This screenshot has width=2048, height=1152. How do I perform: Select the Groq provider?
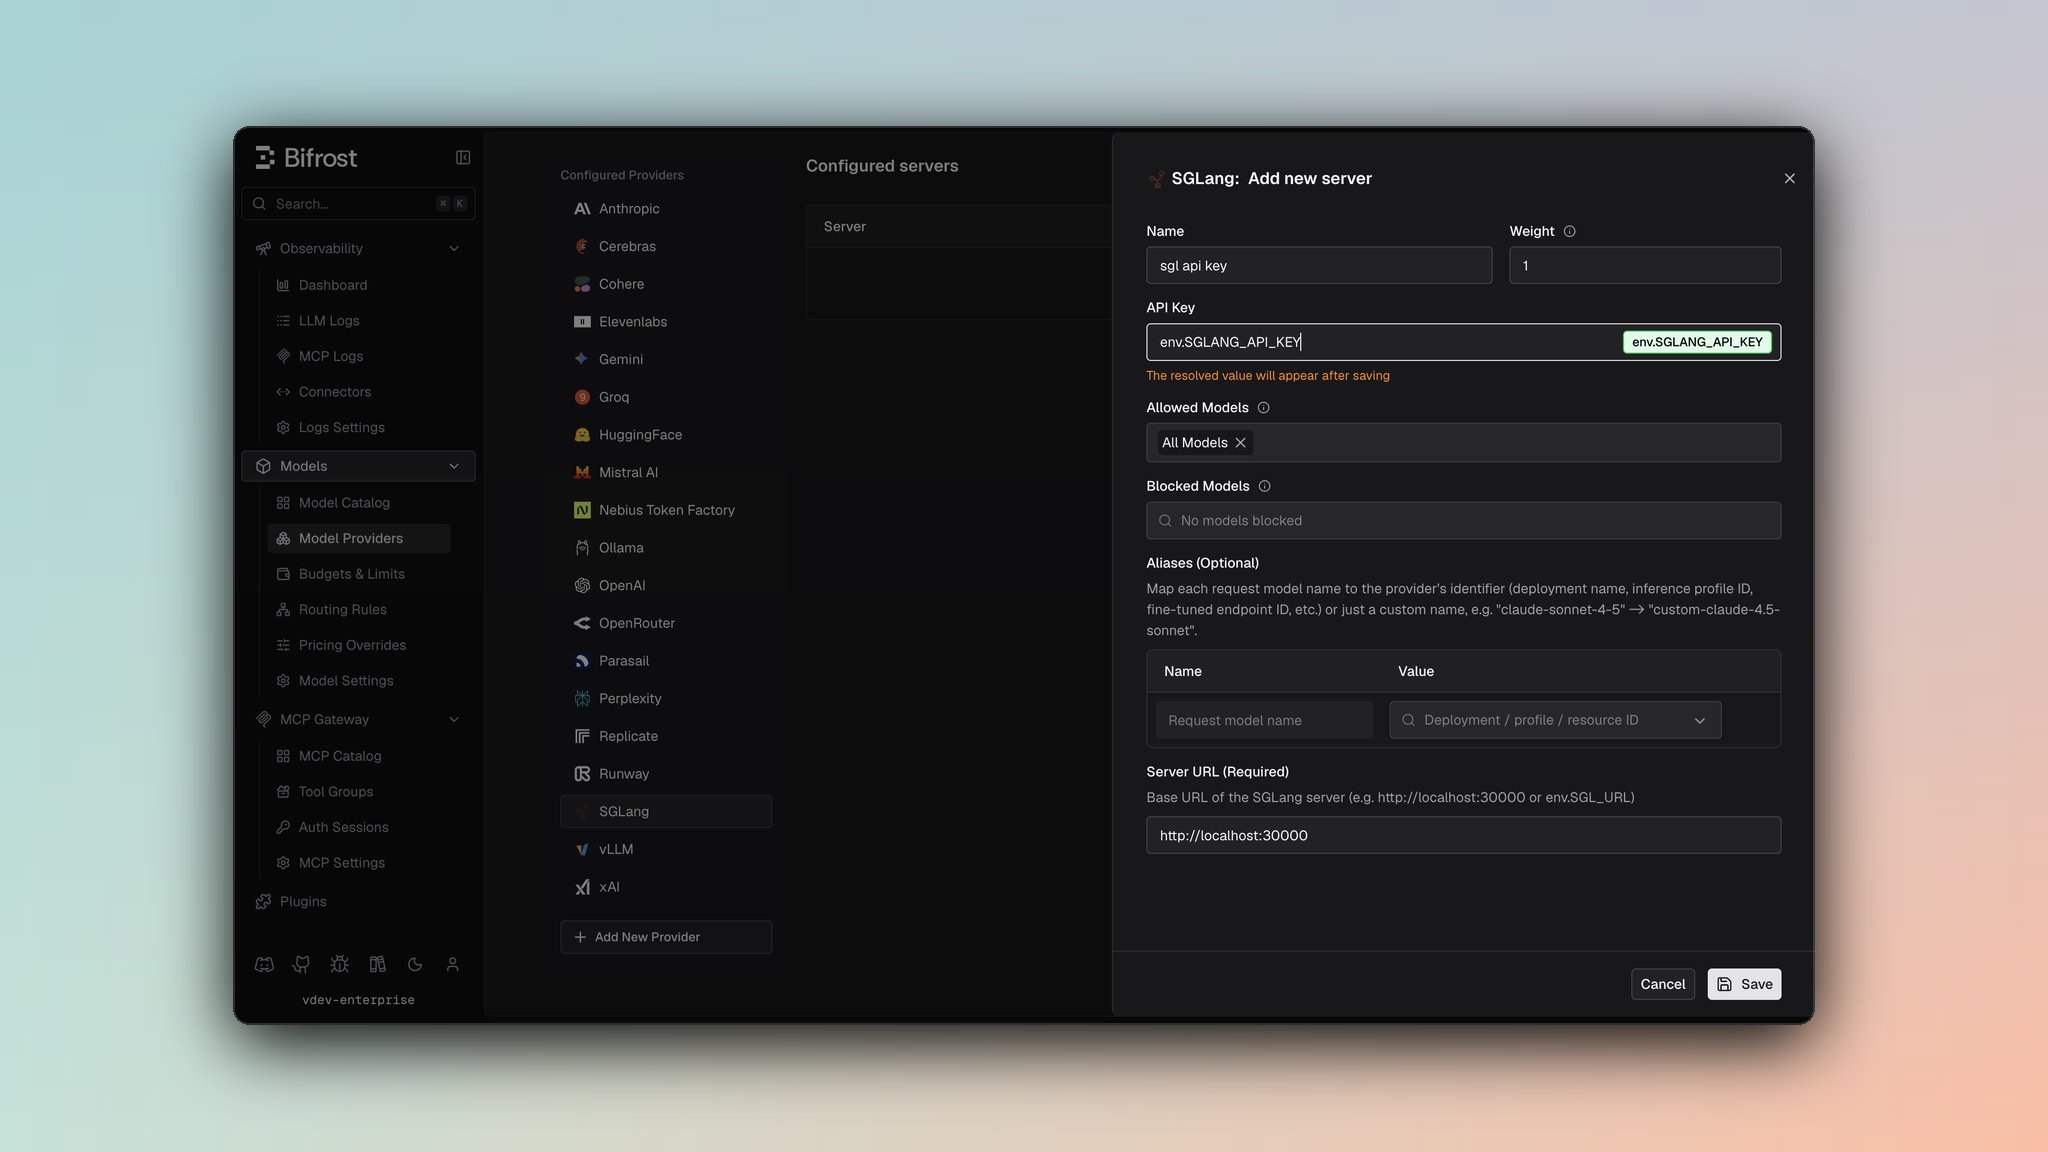click(666, 397)
